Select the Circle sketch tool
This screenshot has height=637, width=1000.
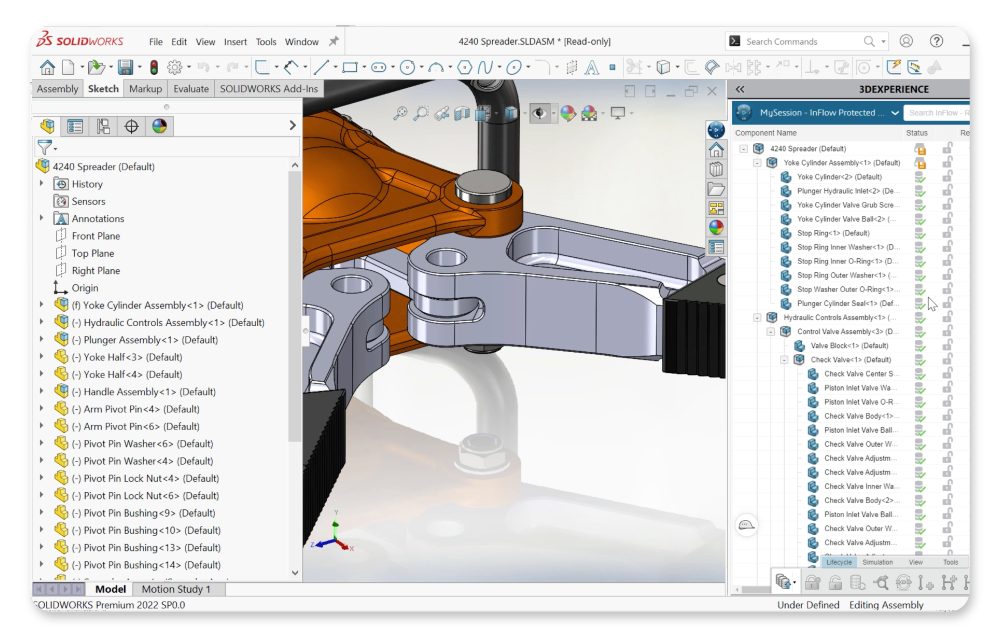click(x=407, y=67)
